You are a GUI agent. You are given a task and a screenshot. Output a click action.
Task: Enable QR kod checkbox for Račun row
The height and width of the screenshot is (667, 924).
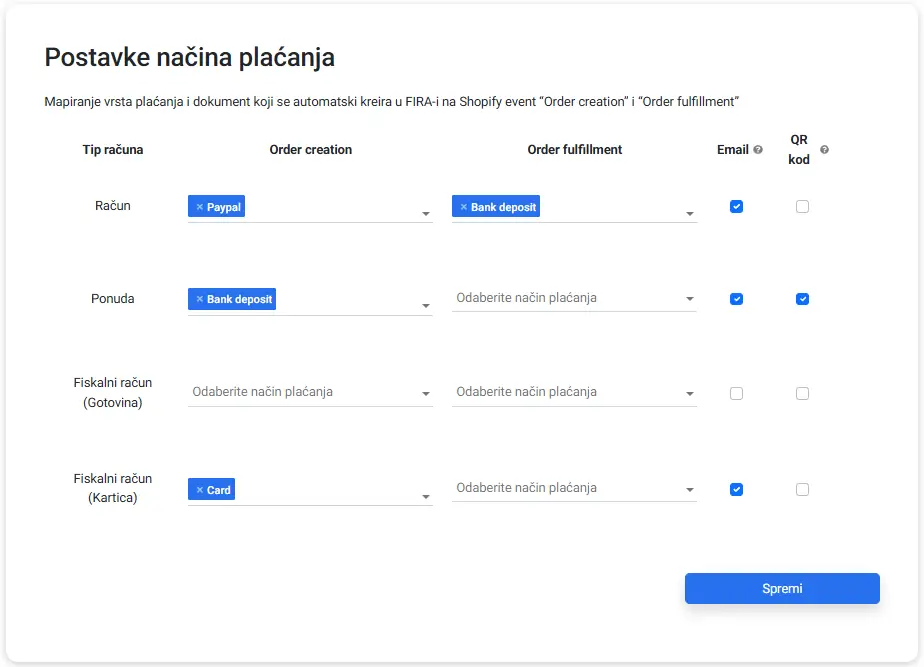(x=802, y=207)
